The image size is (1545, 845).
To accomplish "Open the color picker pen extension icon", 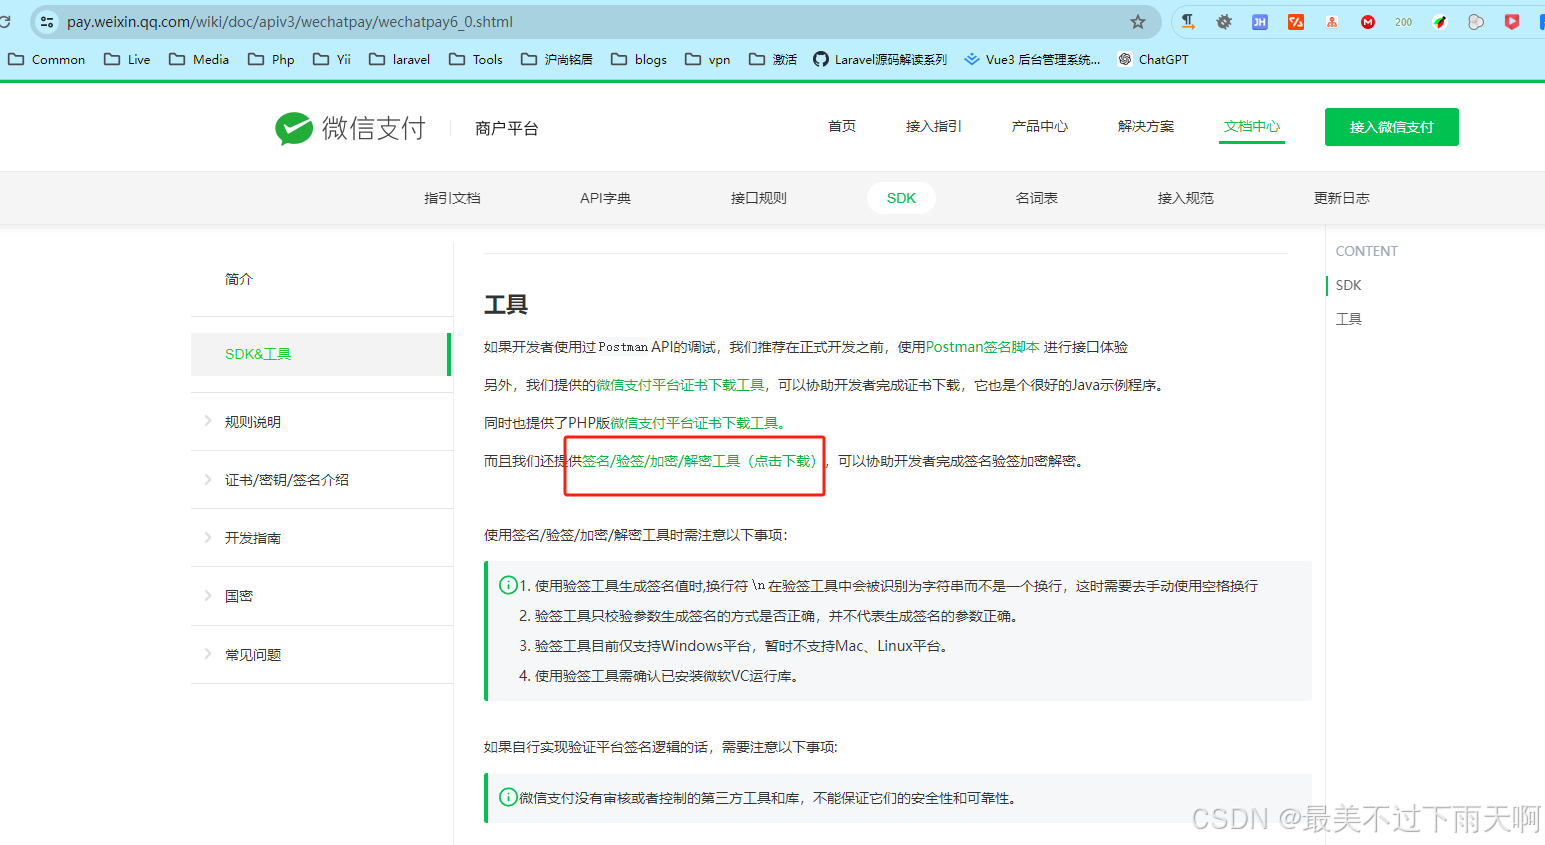I will click(x=1440, y=22).
